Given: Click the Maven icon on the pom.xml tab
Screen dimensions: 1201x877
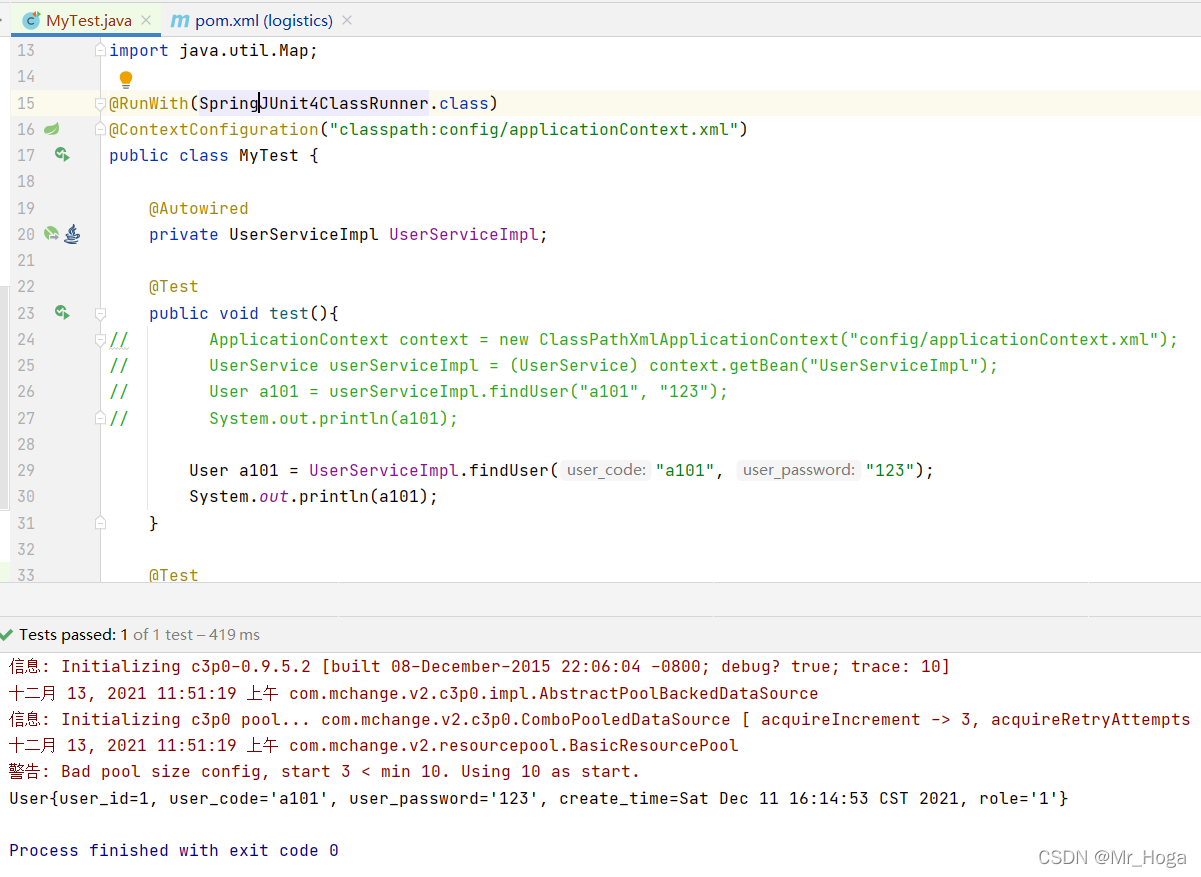Looking at the screenshot, I should (x=178, y=19).
